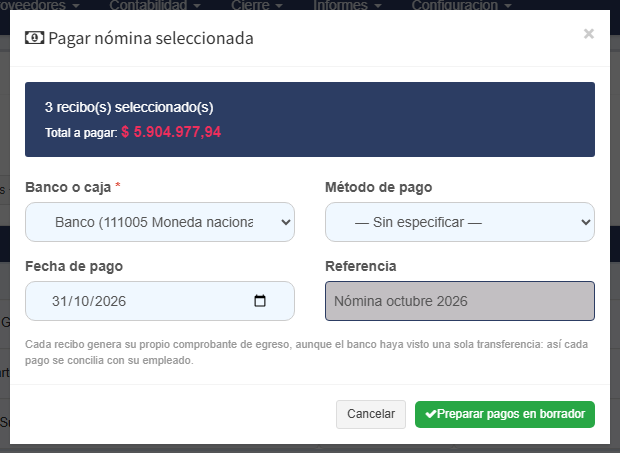Viewport: 620px width, 453px height.
Task: Open the Banco o caja dropdown
Action: [x=160, y=222]
